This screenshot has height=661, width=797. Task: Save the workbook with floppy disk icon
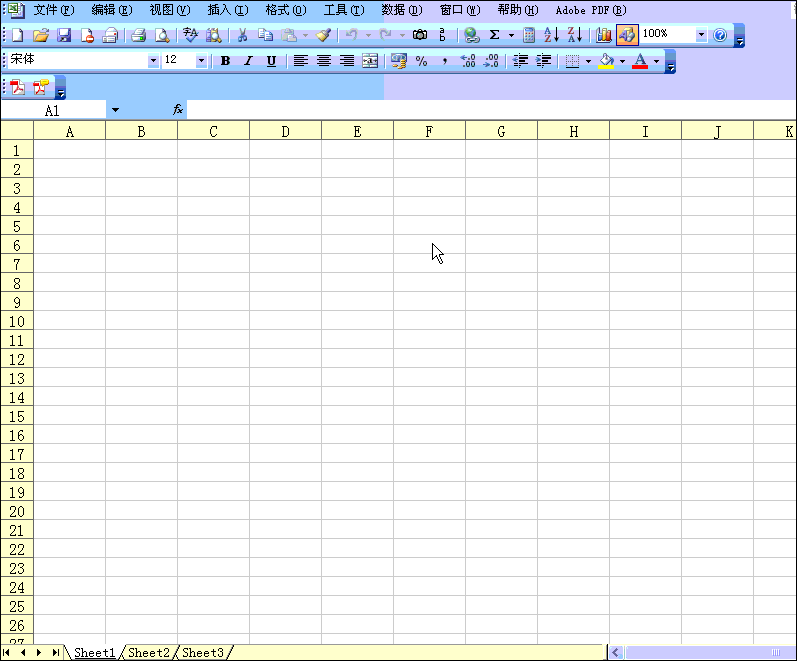pos(64,35)
